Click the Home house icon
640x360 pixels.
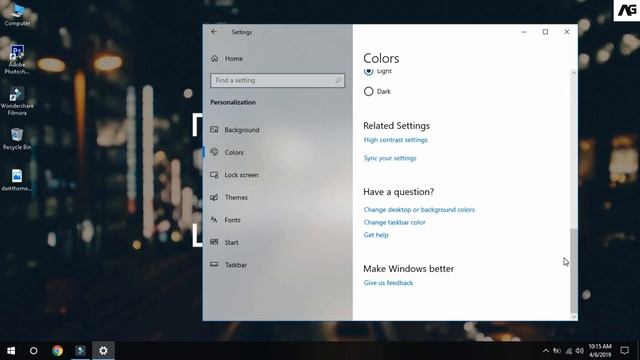214,59
